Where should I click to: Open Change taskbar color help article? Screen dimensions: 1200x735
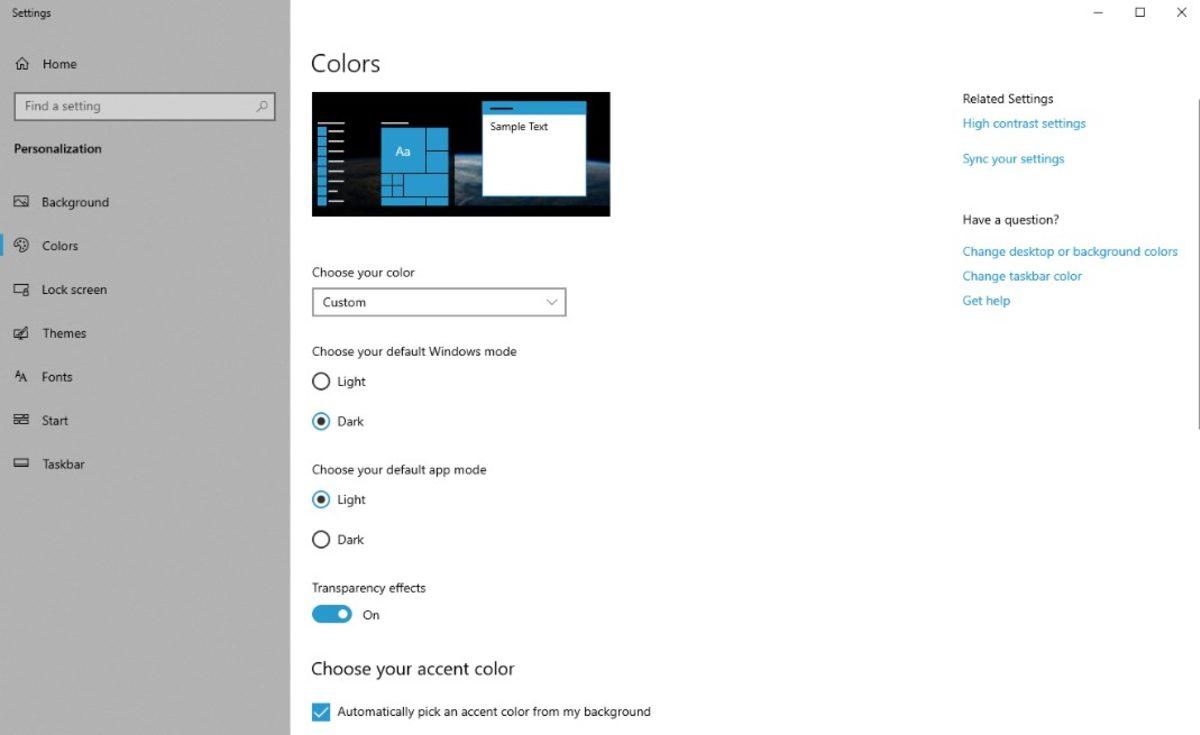click(x=1021, y=276)
